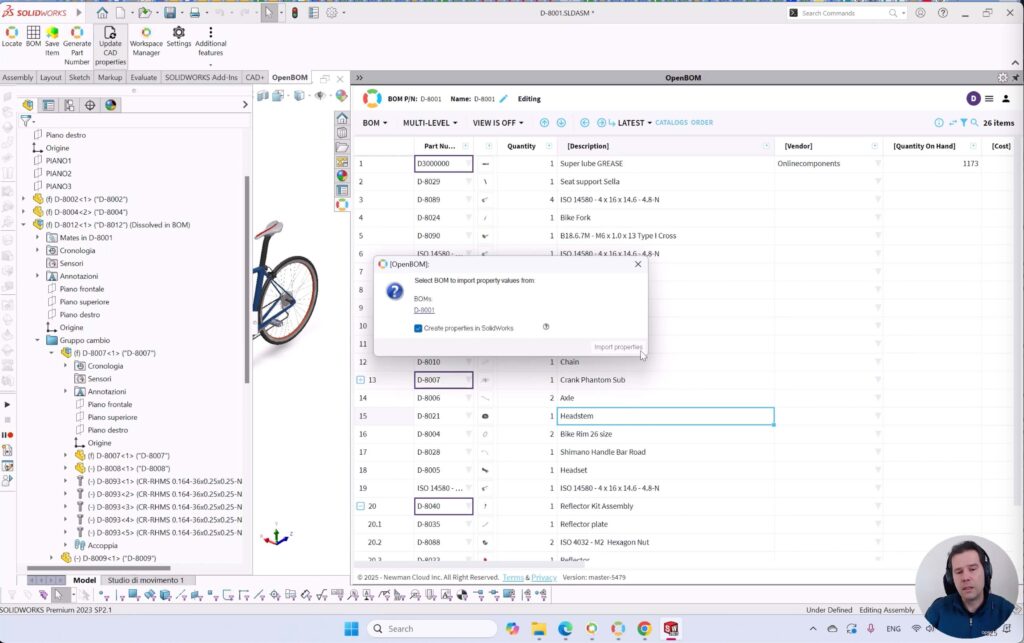Image resolution: width=1024 pixels, height=643 pixels.
Task: Open the MULTI-LEVEL dropdown
Action: coord(430,123)
